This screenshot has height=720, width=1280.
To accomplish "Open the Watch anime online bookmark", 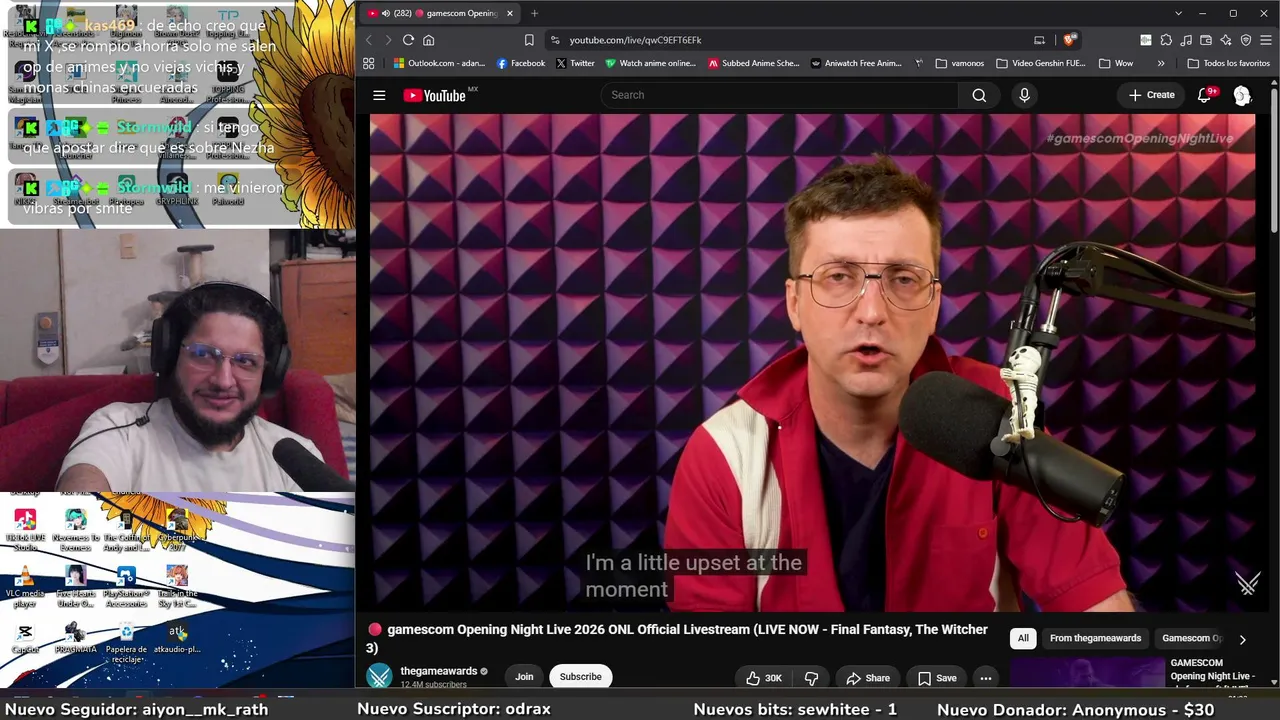I will (x=650, y=63).
